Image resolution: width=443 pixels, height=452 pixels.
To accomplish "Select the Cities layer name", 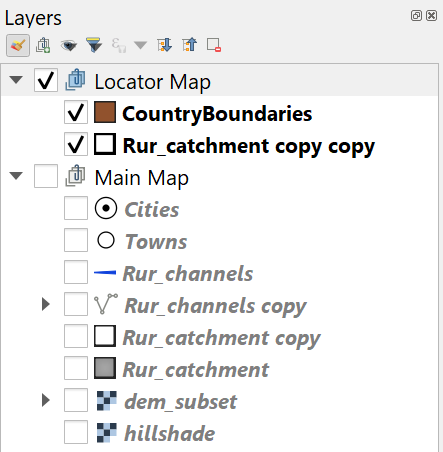I will [152, 209].
